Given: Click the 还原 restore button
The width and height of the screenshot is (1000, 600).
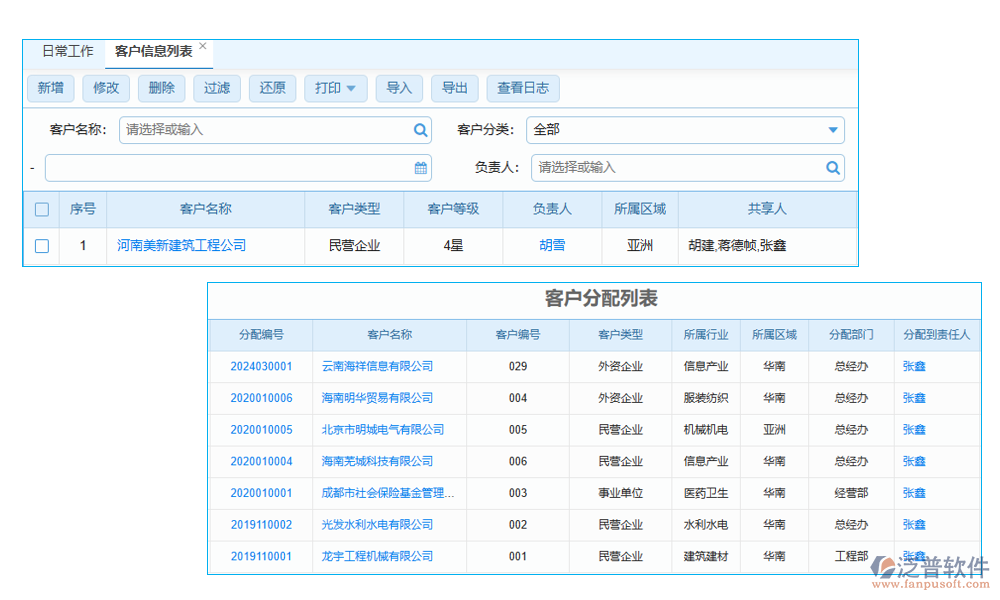Looking at the screenshot, I should point(272,88).
